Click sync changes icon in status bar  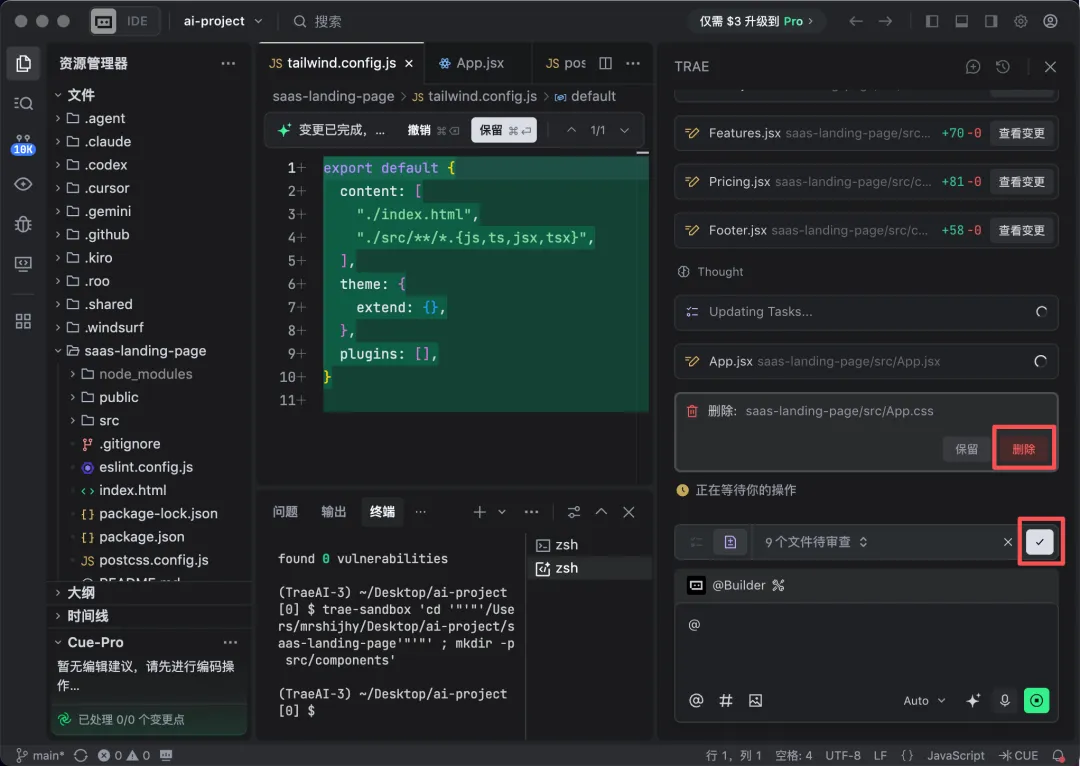[81, 756]
